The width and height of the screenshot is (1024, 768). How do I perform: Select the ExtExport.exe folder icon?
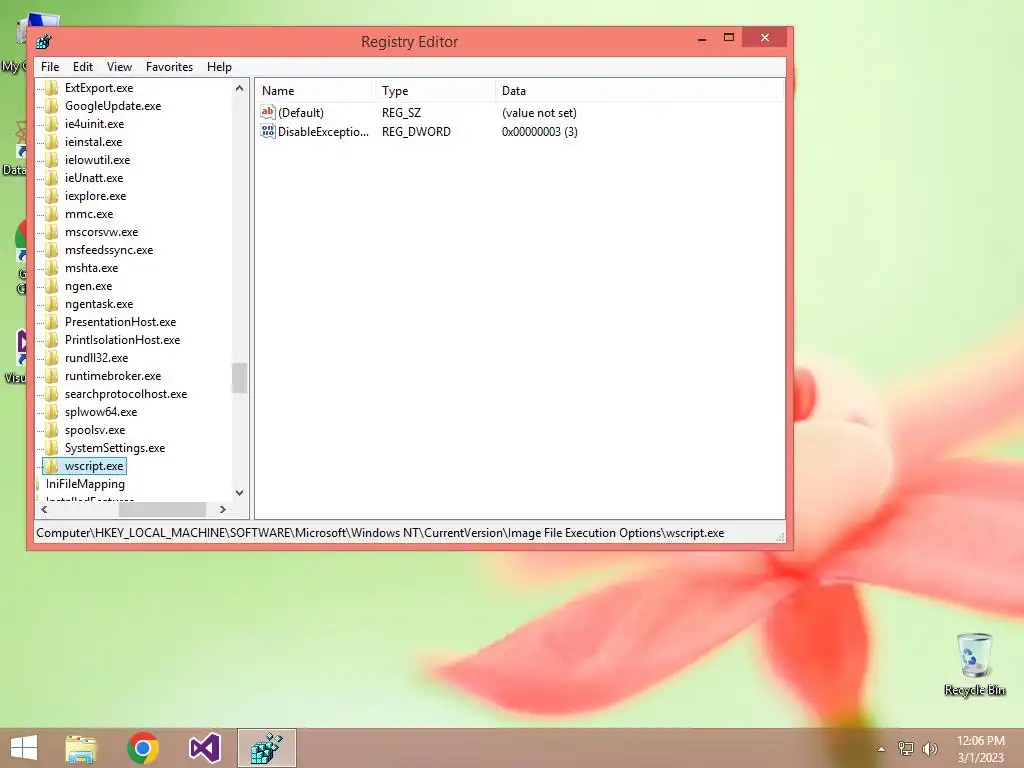[x=52, y=88]
